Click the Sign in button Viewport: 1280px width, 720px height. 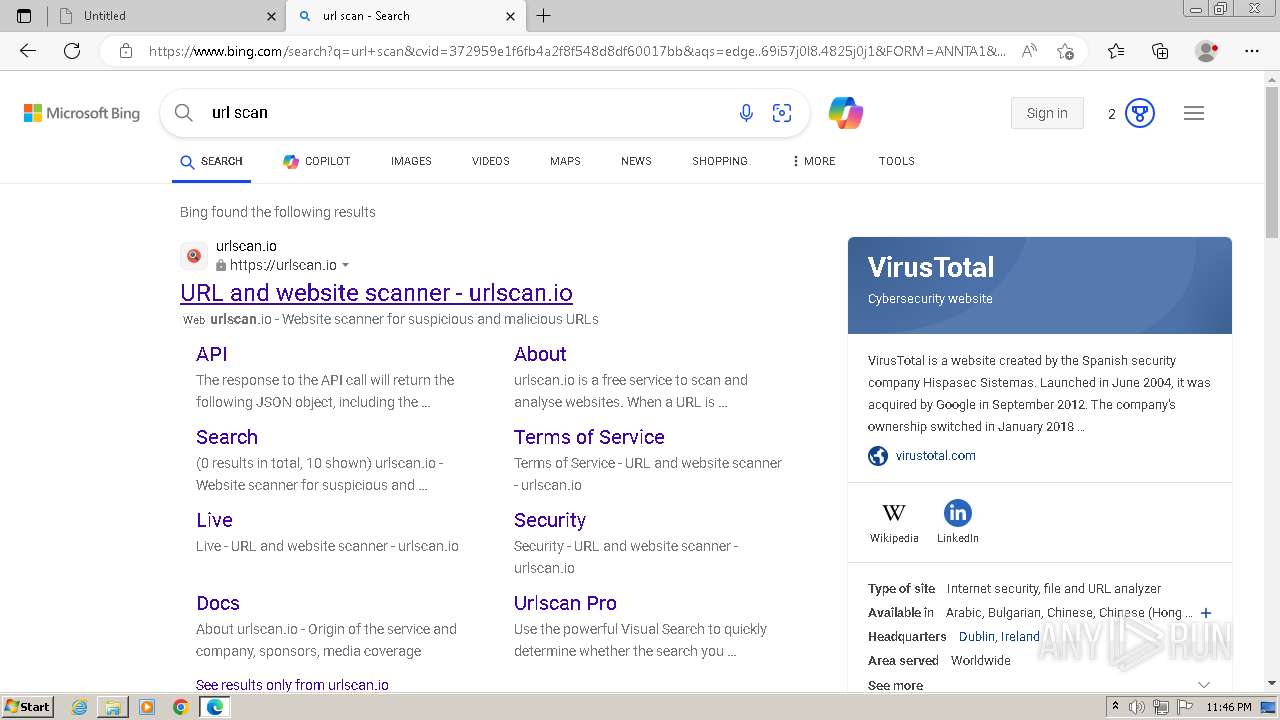[x=1047, y=113]
